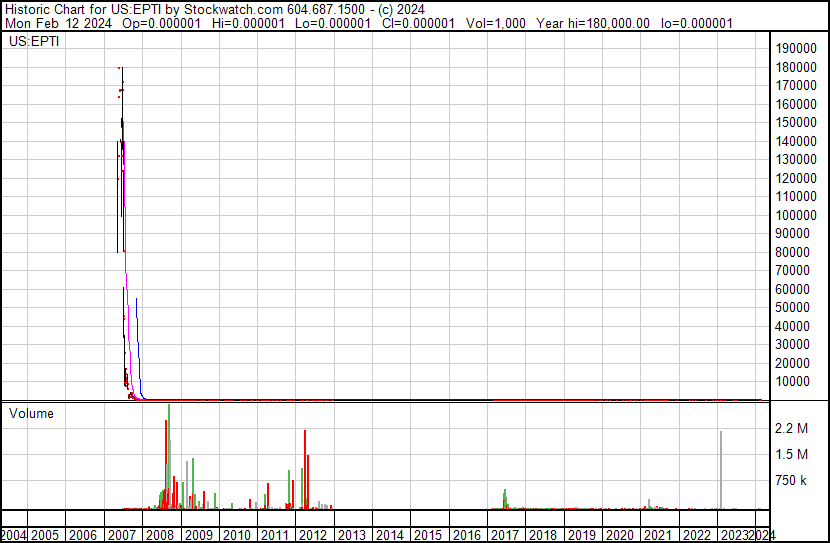Screen dimensions: 830x543
Task: Click the tallest green volume bar in 2008
Action: coord(169,455)
